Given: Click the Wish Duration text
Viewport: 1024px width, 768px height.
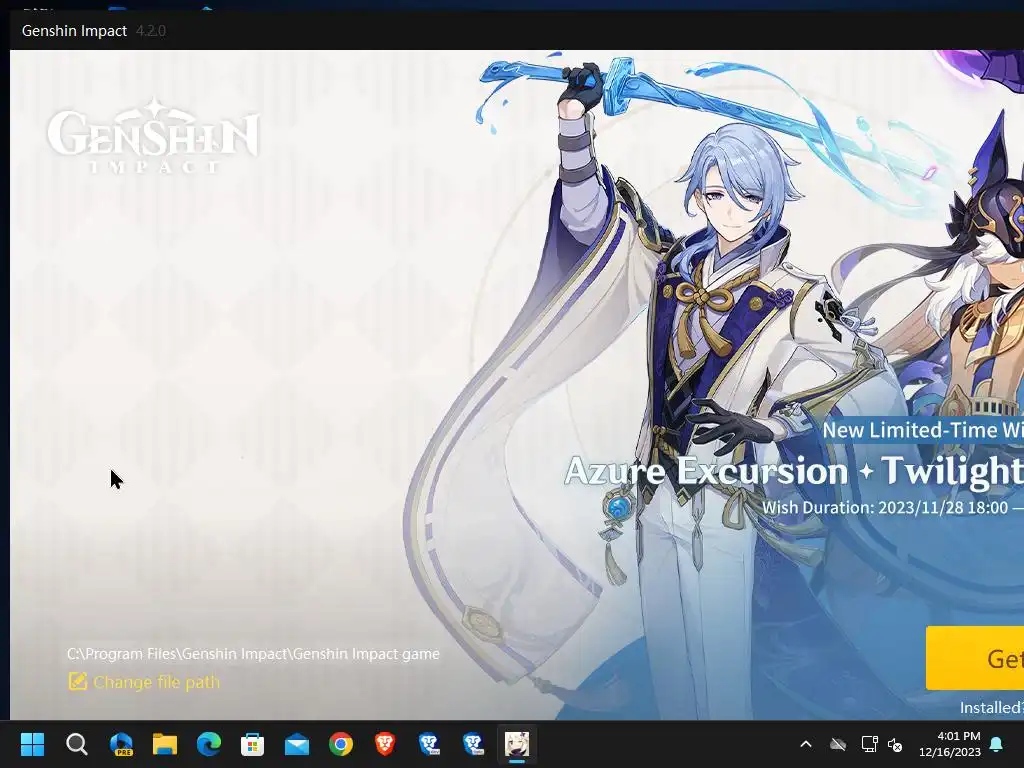Looking at the screenshot, I should click(893, 507).
